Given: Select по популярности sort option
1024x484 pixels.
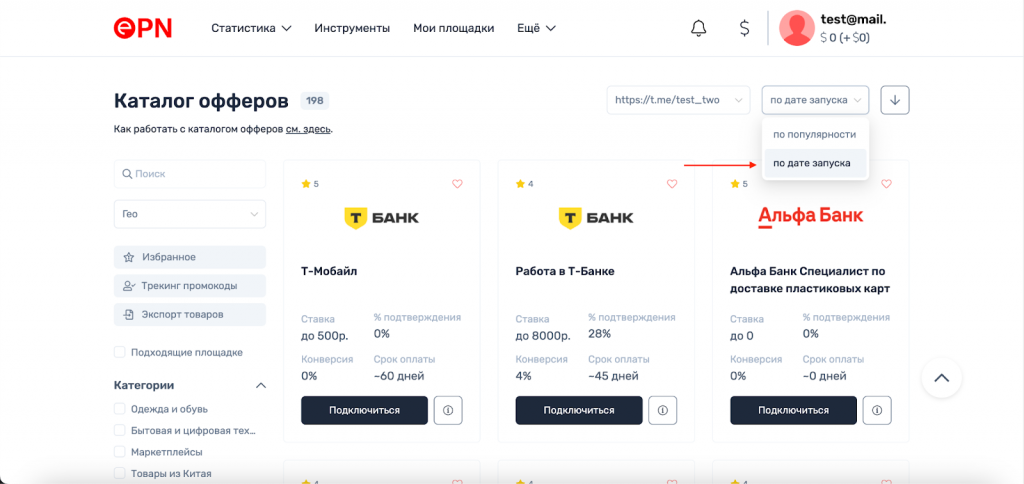Looking at the screenshot, I should 814,134.
